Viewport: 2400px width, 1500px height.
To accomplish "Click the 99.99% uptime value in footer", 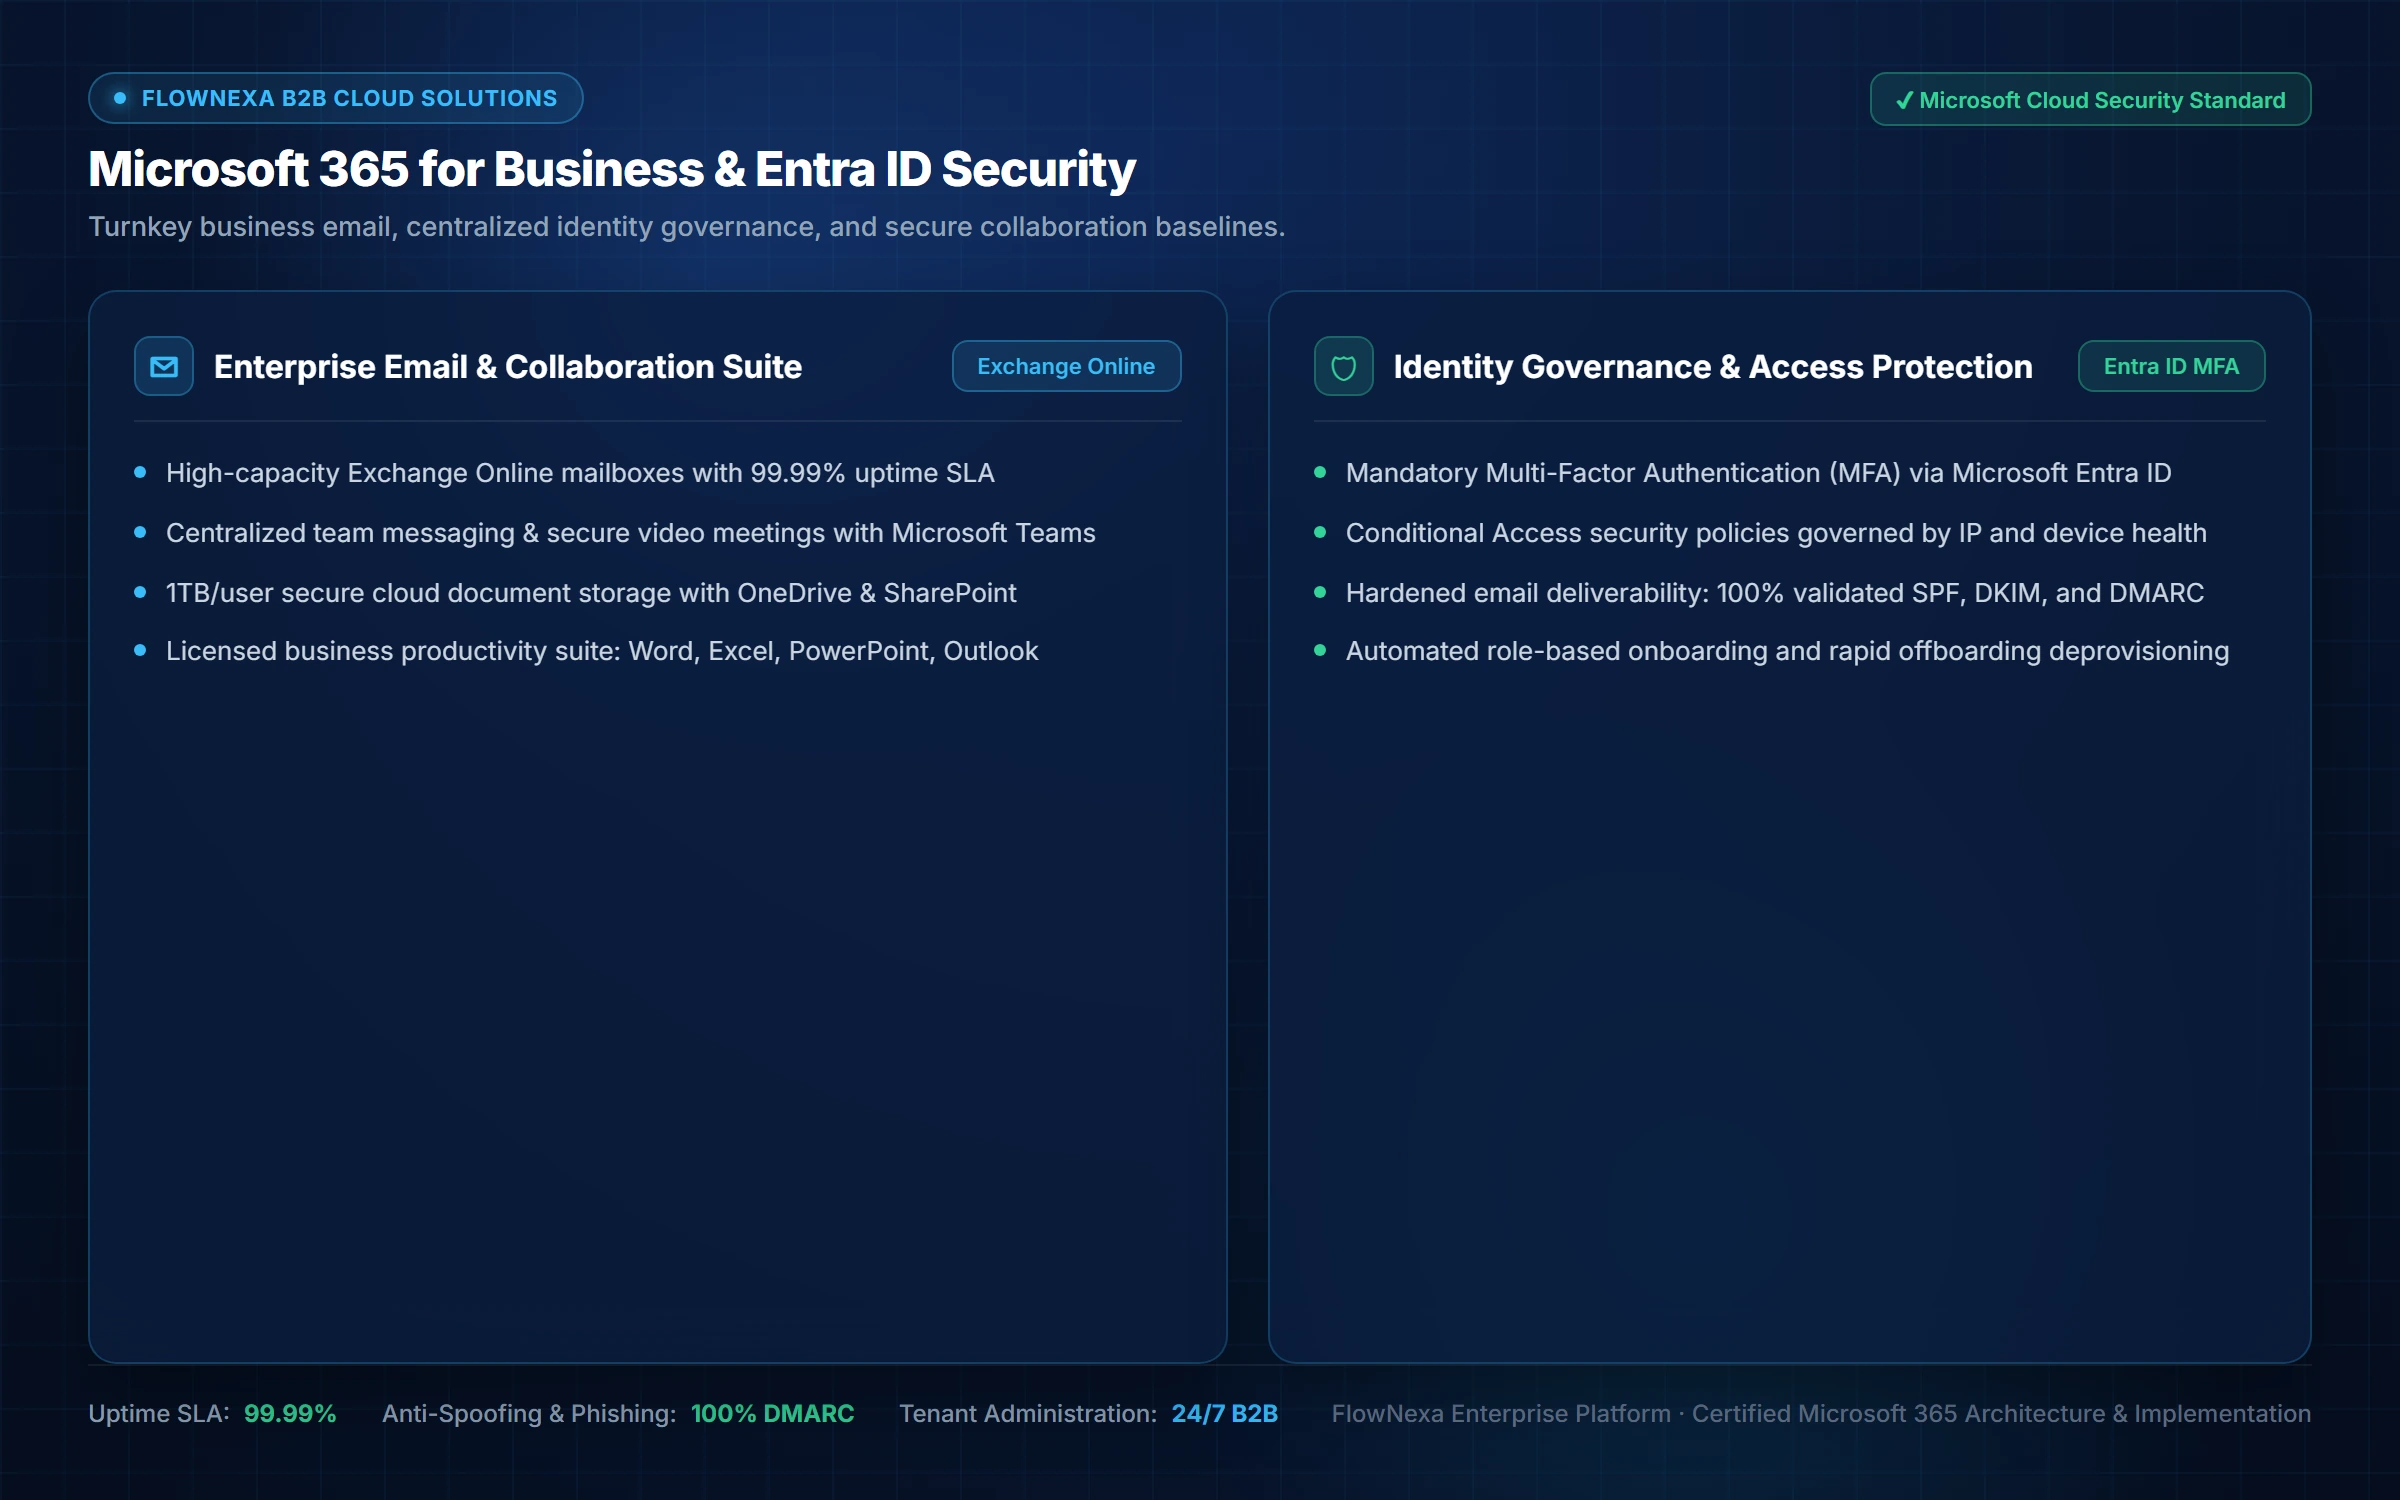I will (290, 1413).
